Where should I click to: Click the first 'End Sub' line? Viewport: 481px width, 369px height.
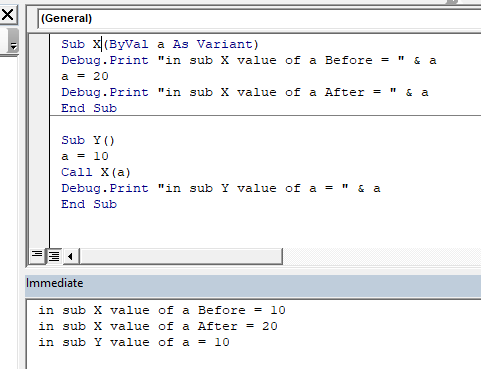click(89, 108)
